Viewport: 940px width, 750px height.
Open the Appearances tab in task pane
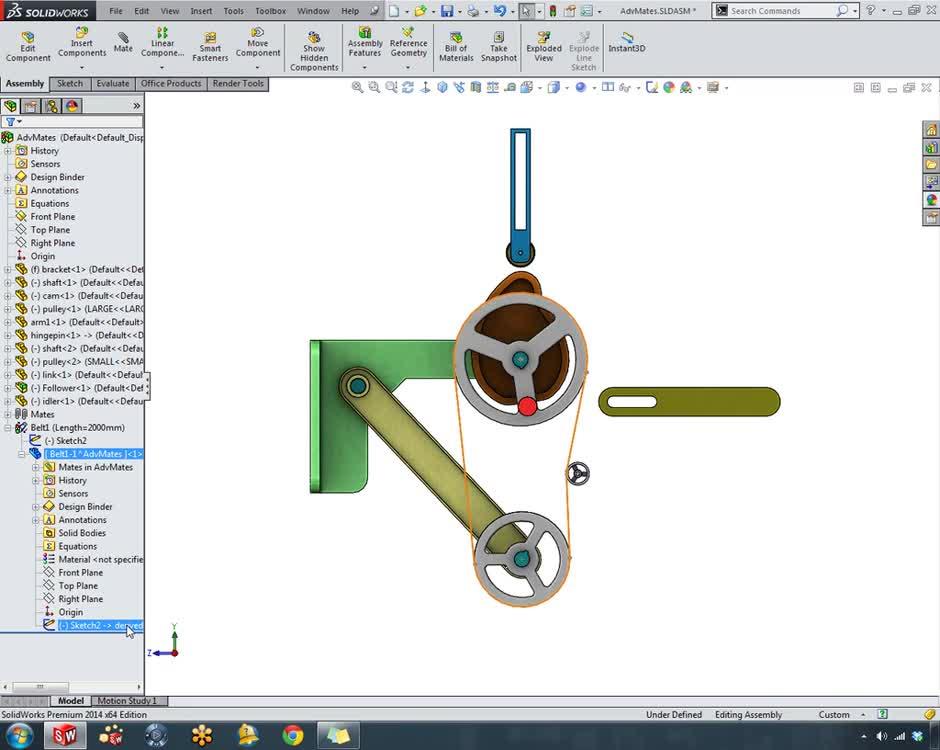click(x=931, y=200)
